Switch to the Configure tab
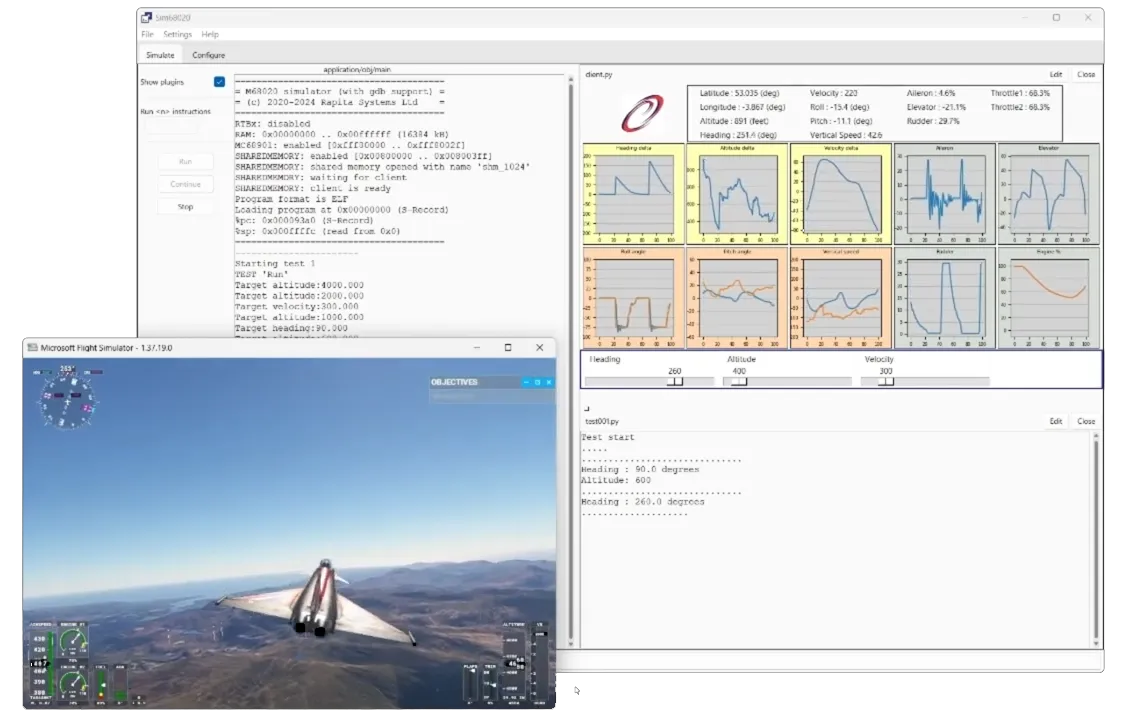Viewport: 1122px width, 720px height. [x=208, y=55]
